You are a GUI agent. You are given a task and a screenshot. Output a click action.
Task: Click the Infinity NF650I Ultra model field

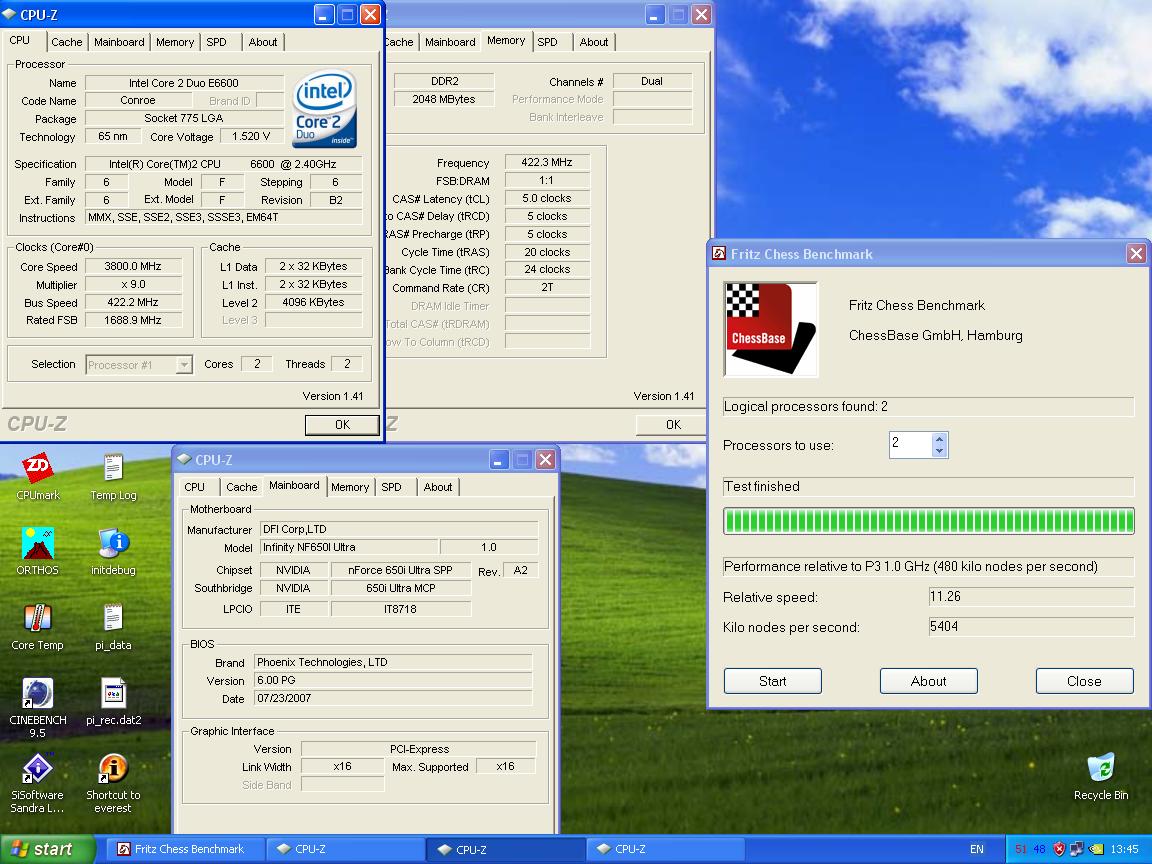pyautogui.click(x=349, y=547)
